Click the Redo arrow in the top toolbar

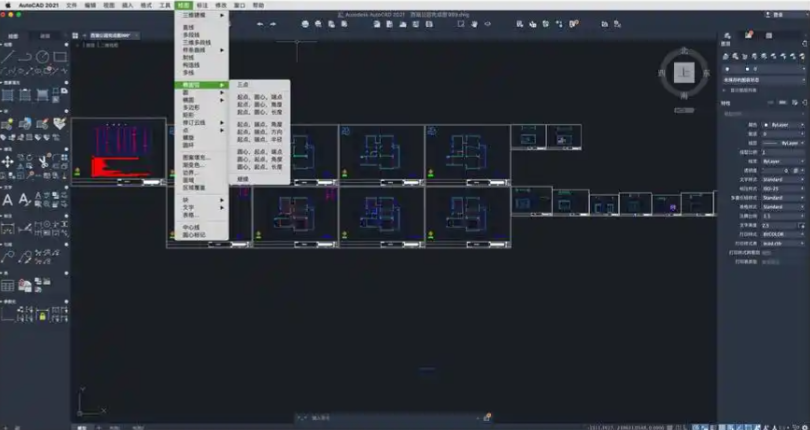(x=273, y=24)
